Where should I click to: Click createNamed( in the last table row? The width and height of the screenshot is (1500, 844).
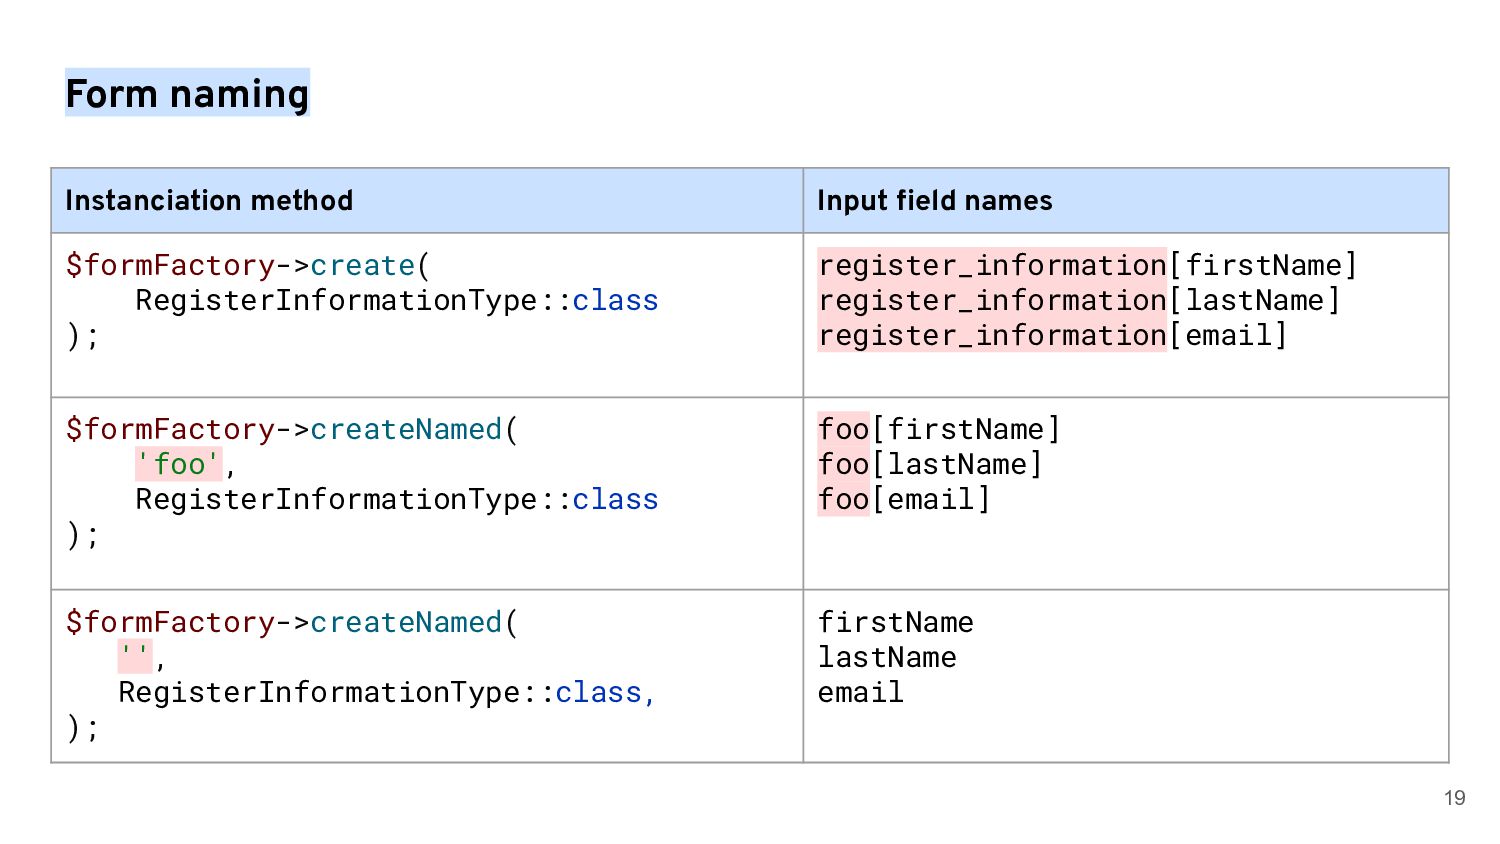414,623
